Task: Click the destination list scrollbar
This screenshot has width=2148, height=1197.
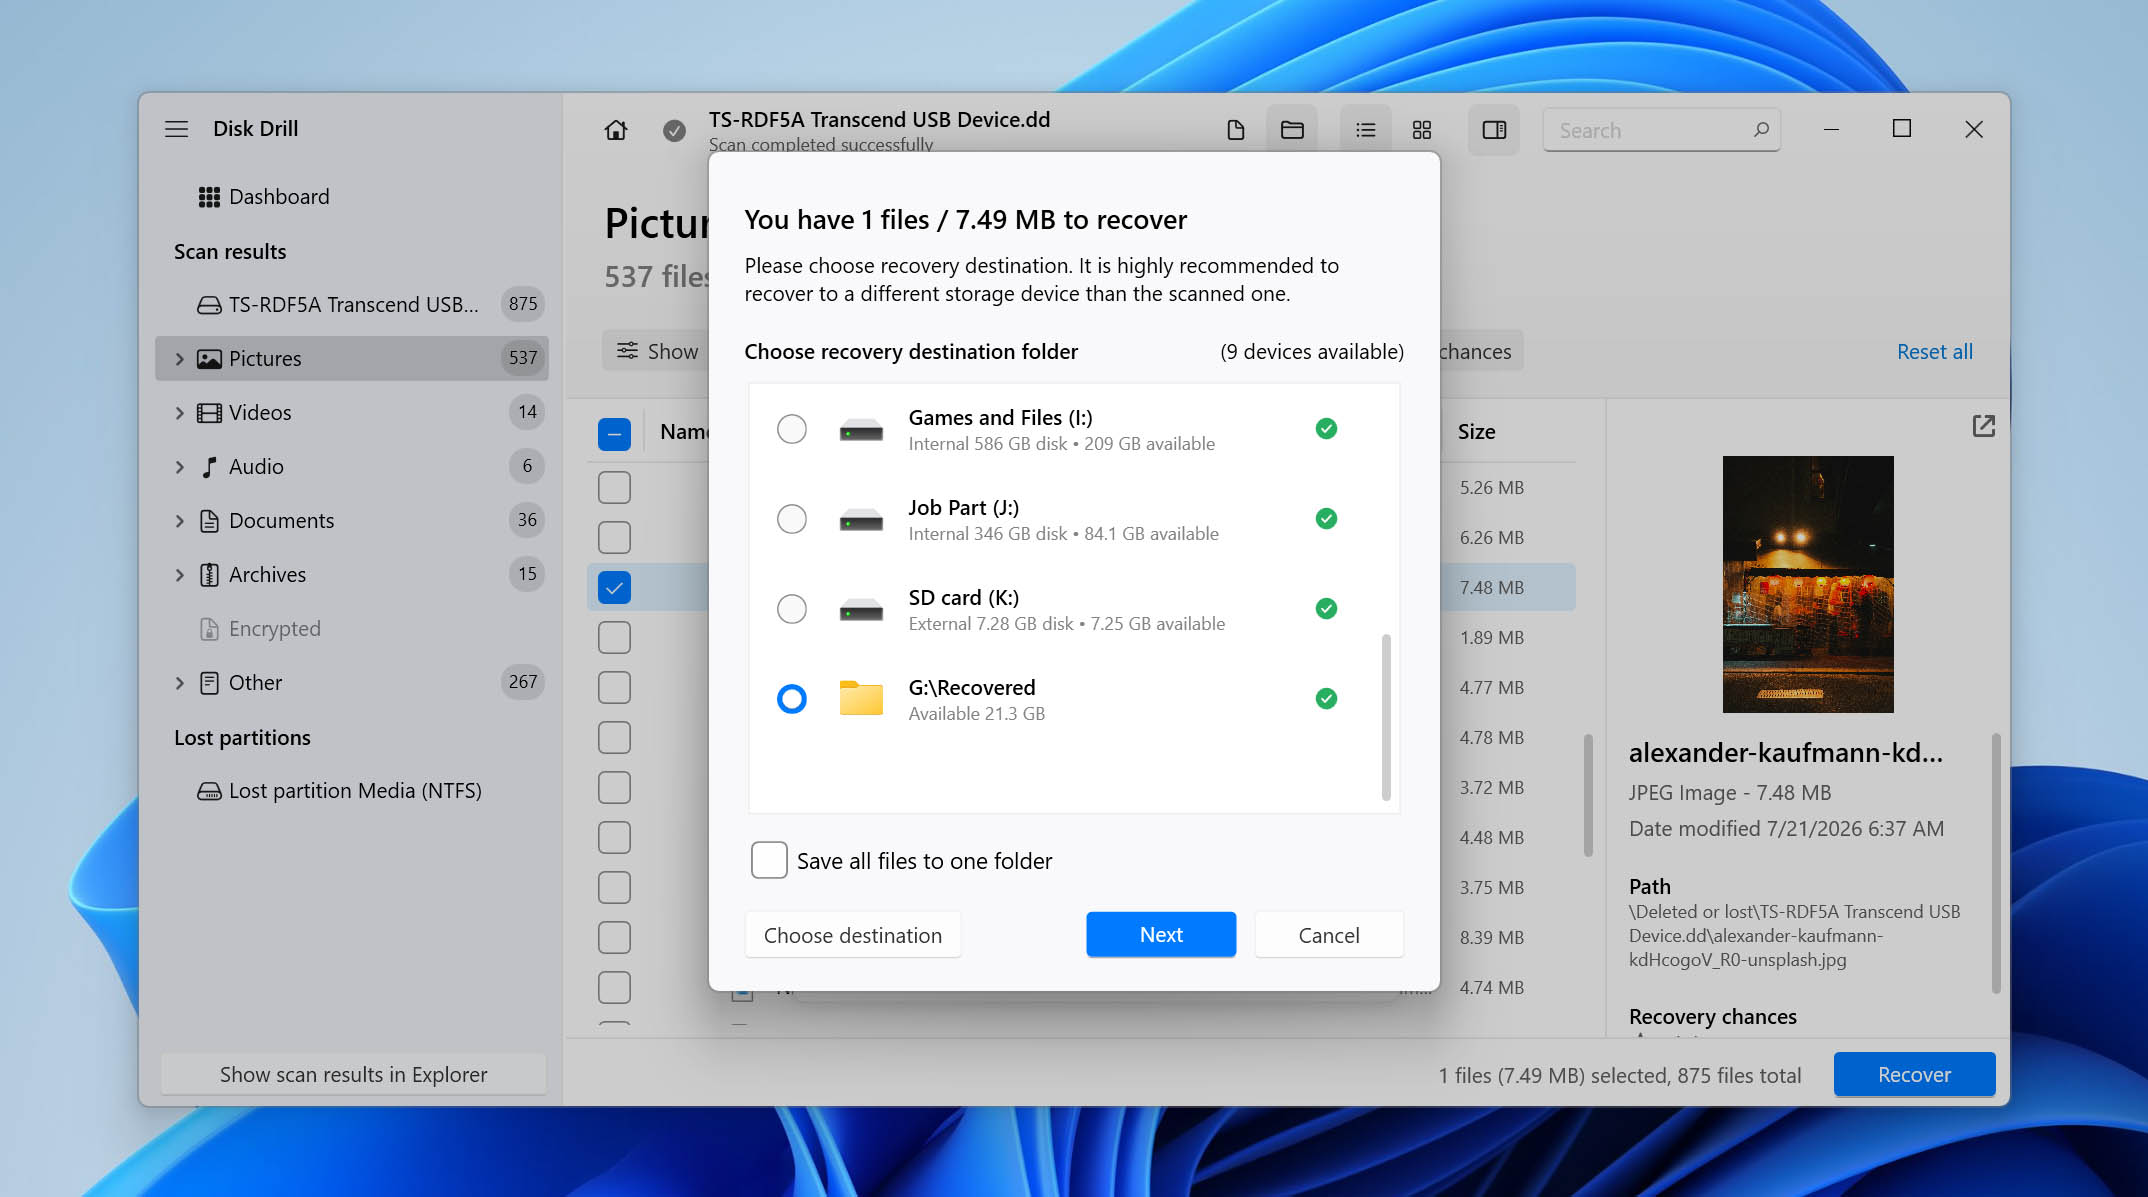Action: click(x=1386, y=717)
